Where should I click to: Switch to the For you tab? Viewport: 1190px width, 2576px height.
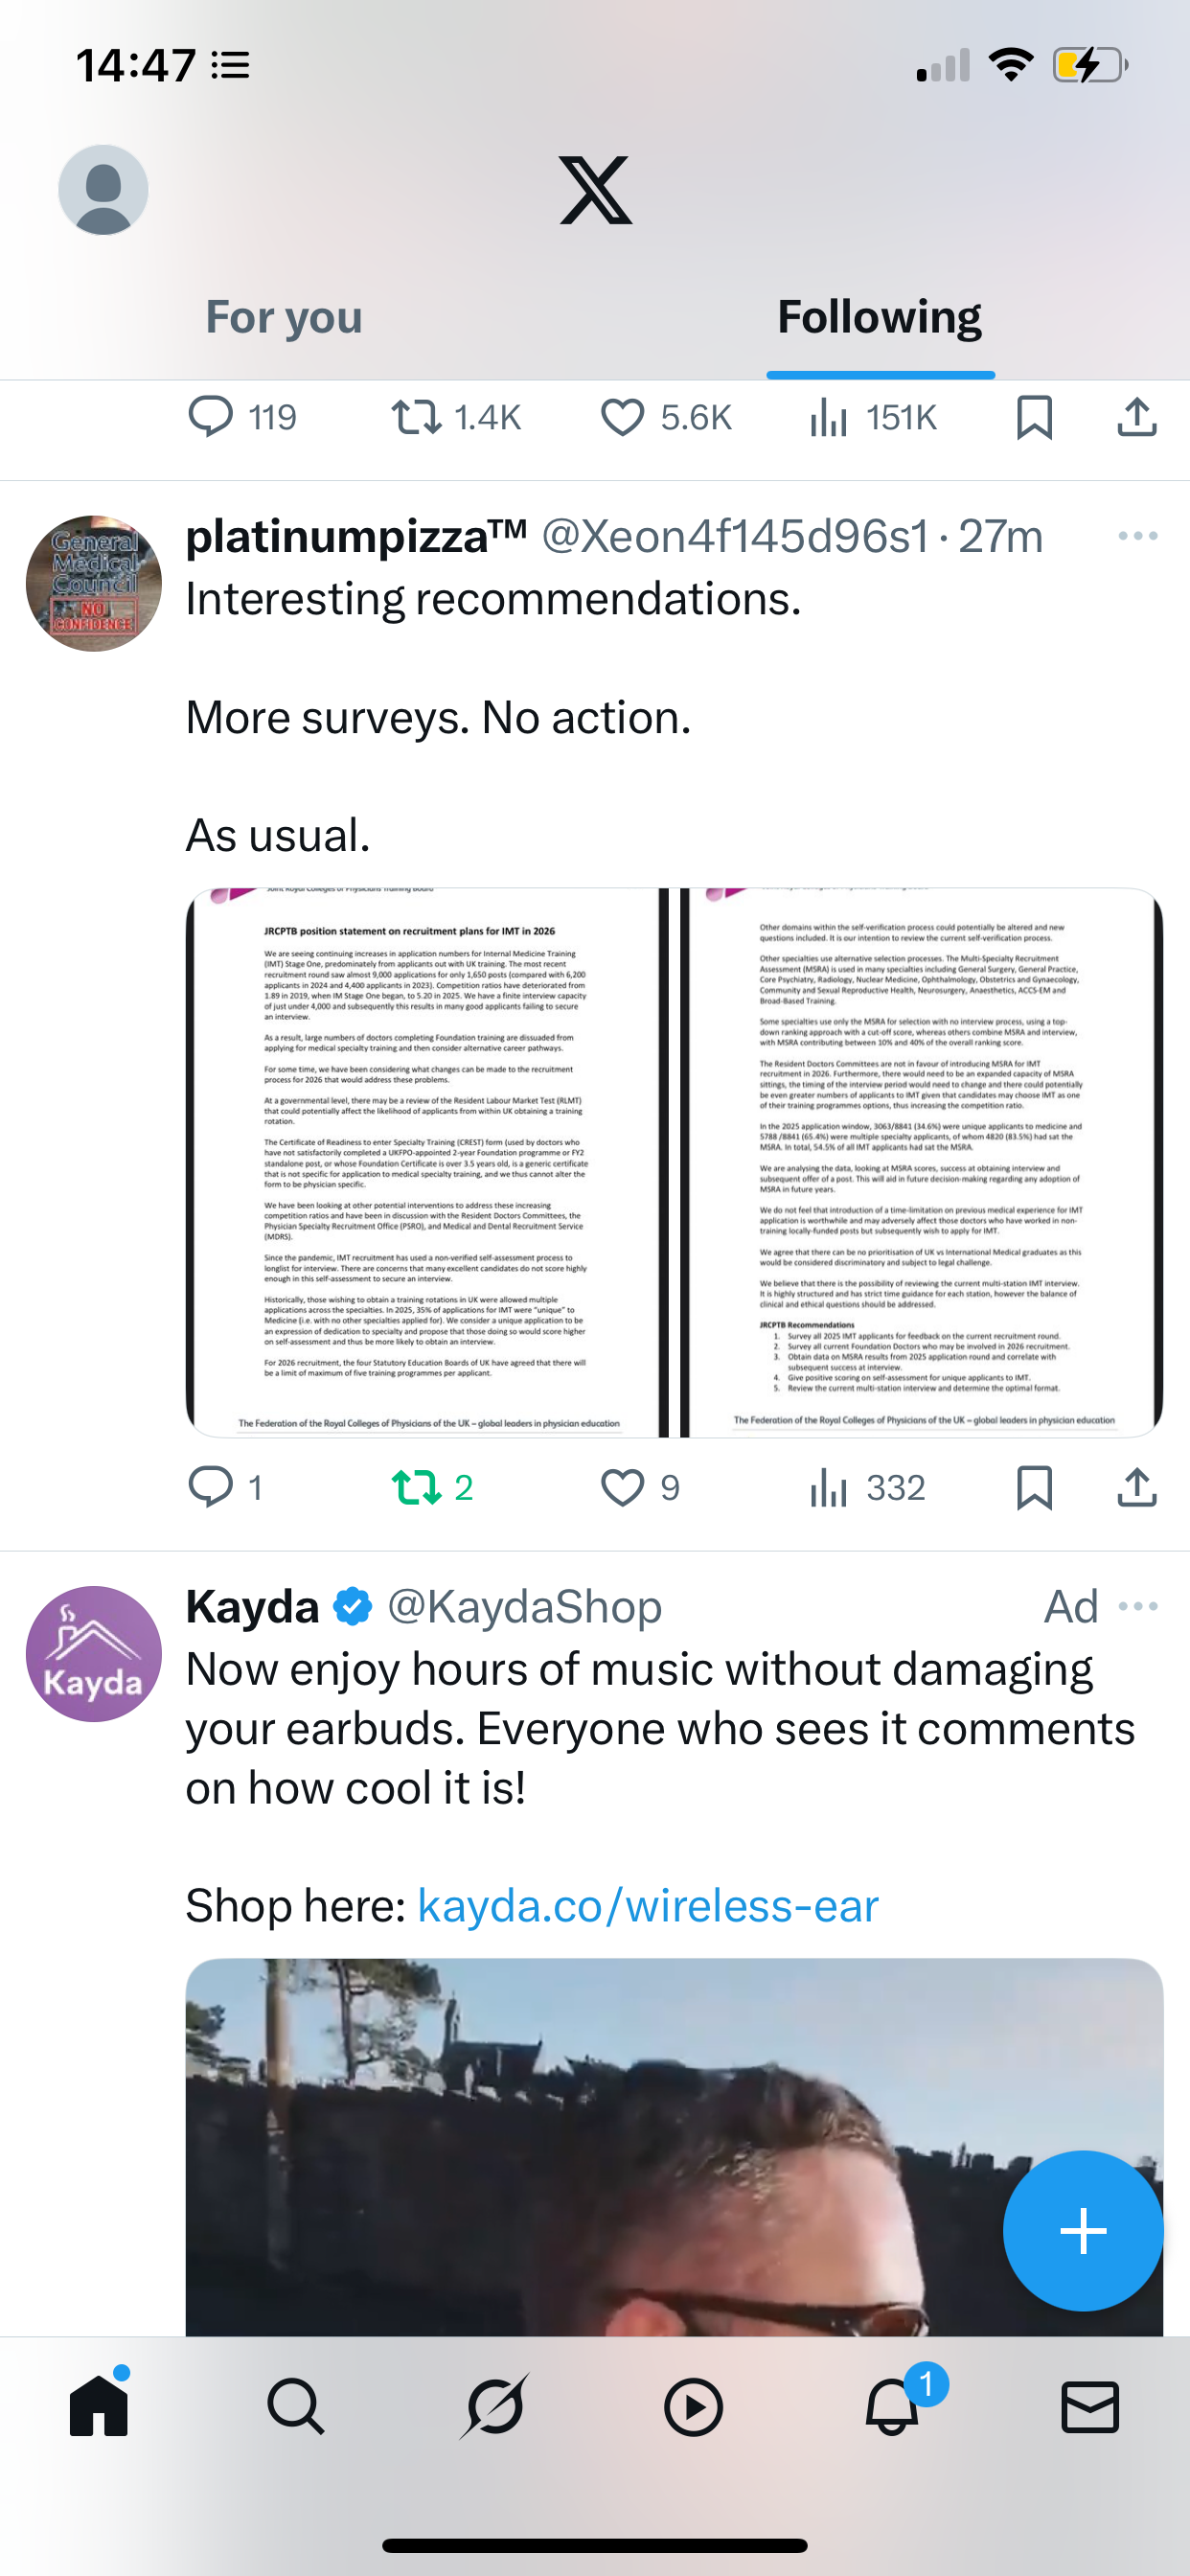click(x=284, y=318)
